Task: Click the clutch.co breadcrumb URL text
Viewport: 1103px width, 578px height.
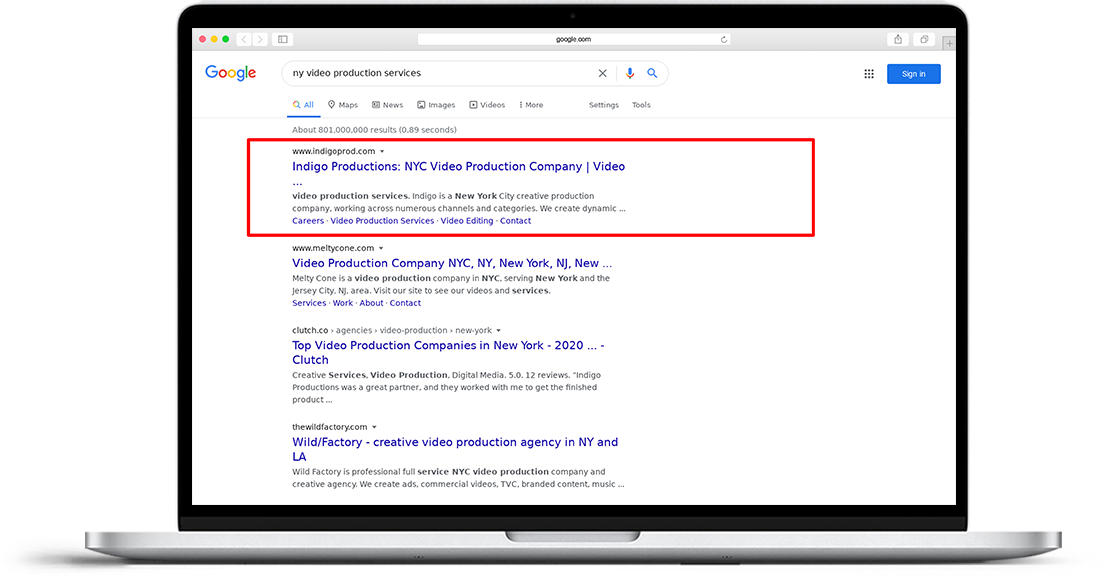Action: pyautogui.click(x=392, y=330)
